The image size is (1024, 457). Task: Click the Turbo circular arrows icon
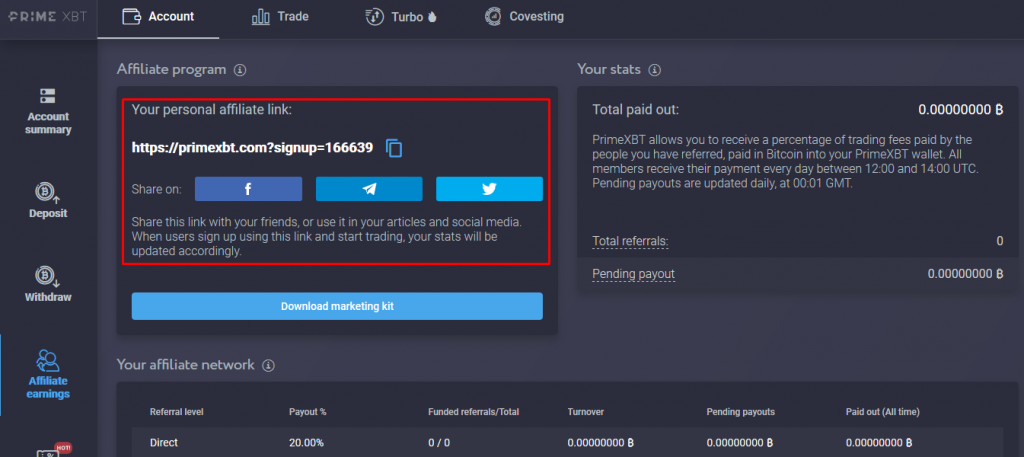[374, 17]
